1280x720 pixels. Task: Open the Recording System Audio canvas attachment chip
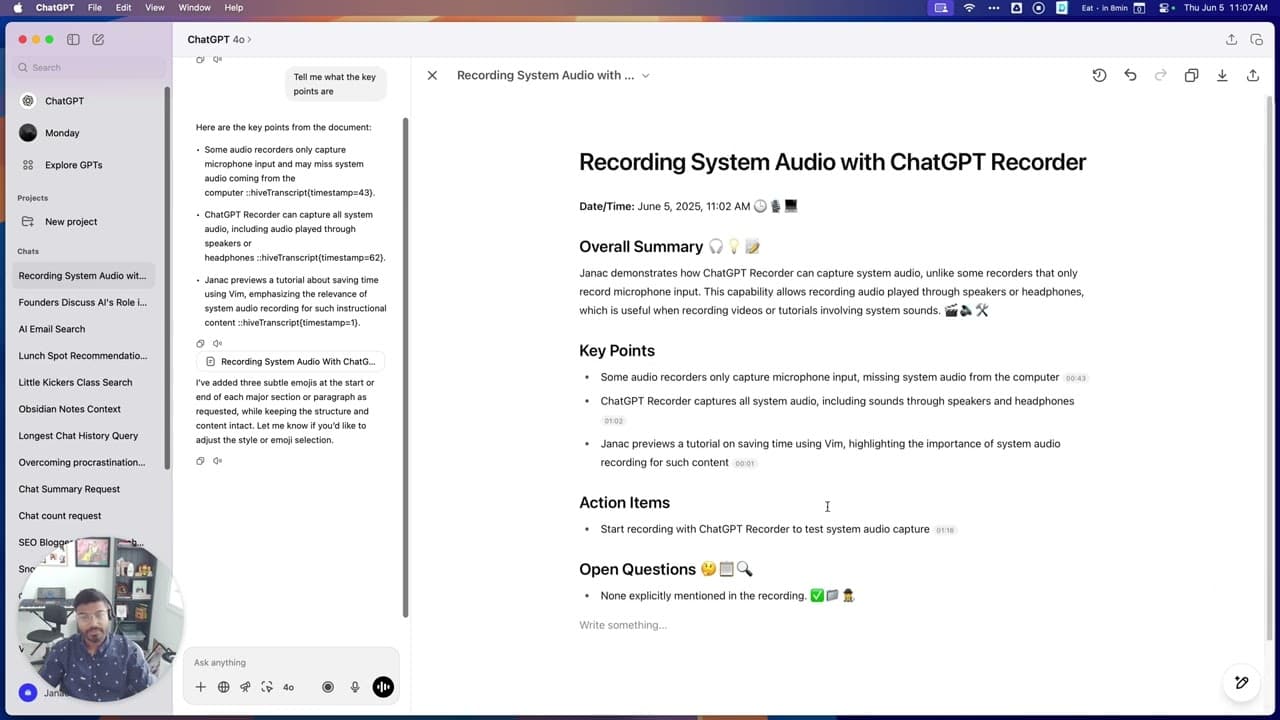(290, 361)
